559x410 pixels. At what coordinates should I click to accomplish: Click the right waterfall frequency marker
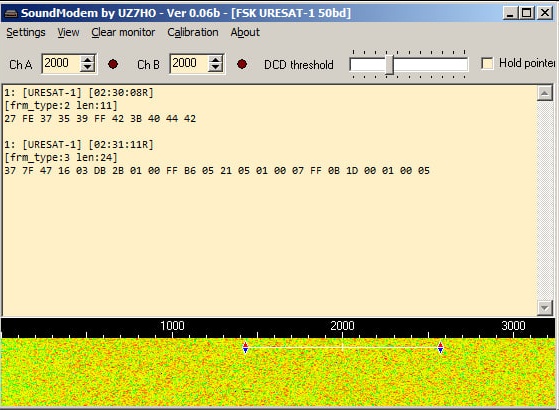pos(440,347)
